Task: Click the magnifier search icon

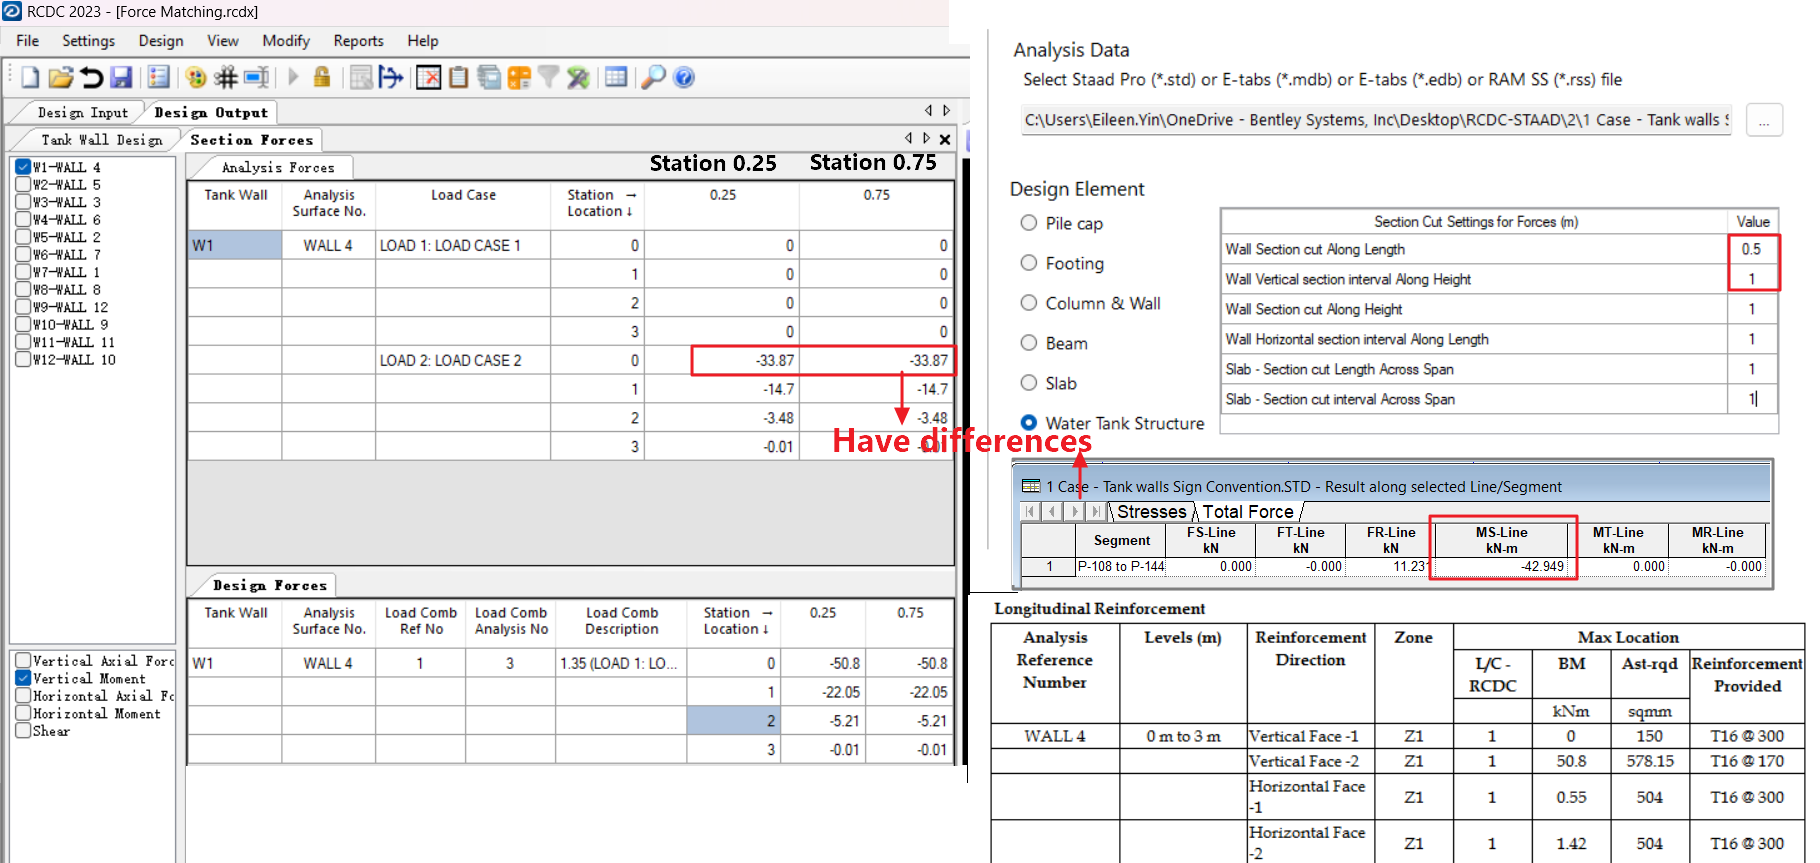Action: [x=653, y=78]
